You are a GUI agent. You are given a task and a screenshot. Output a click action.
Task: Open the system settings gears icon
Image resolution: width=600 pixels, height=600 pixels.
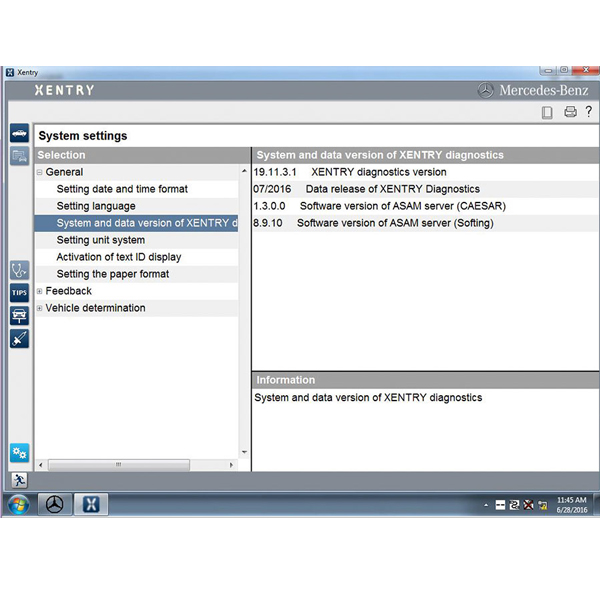(x=19, y=453)
